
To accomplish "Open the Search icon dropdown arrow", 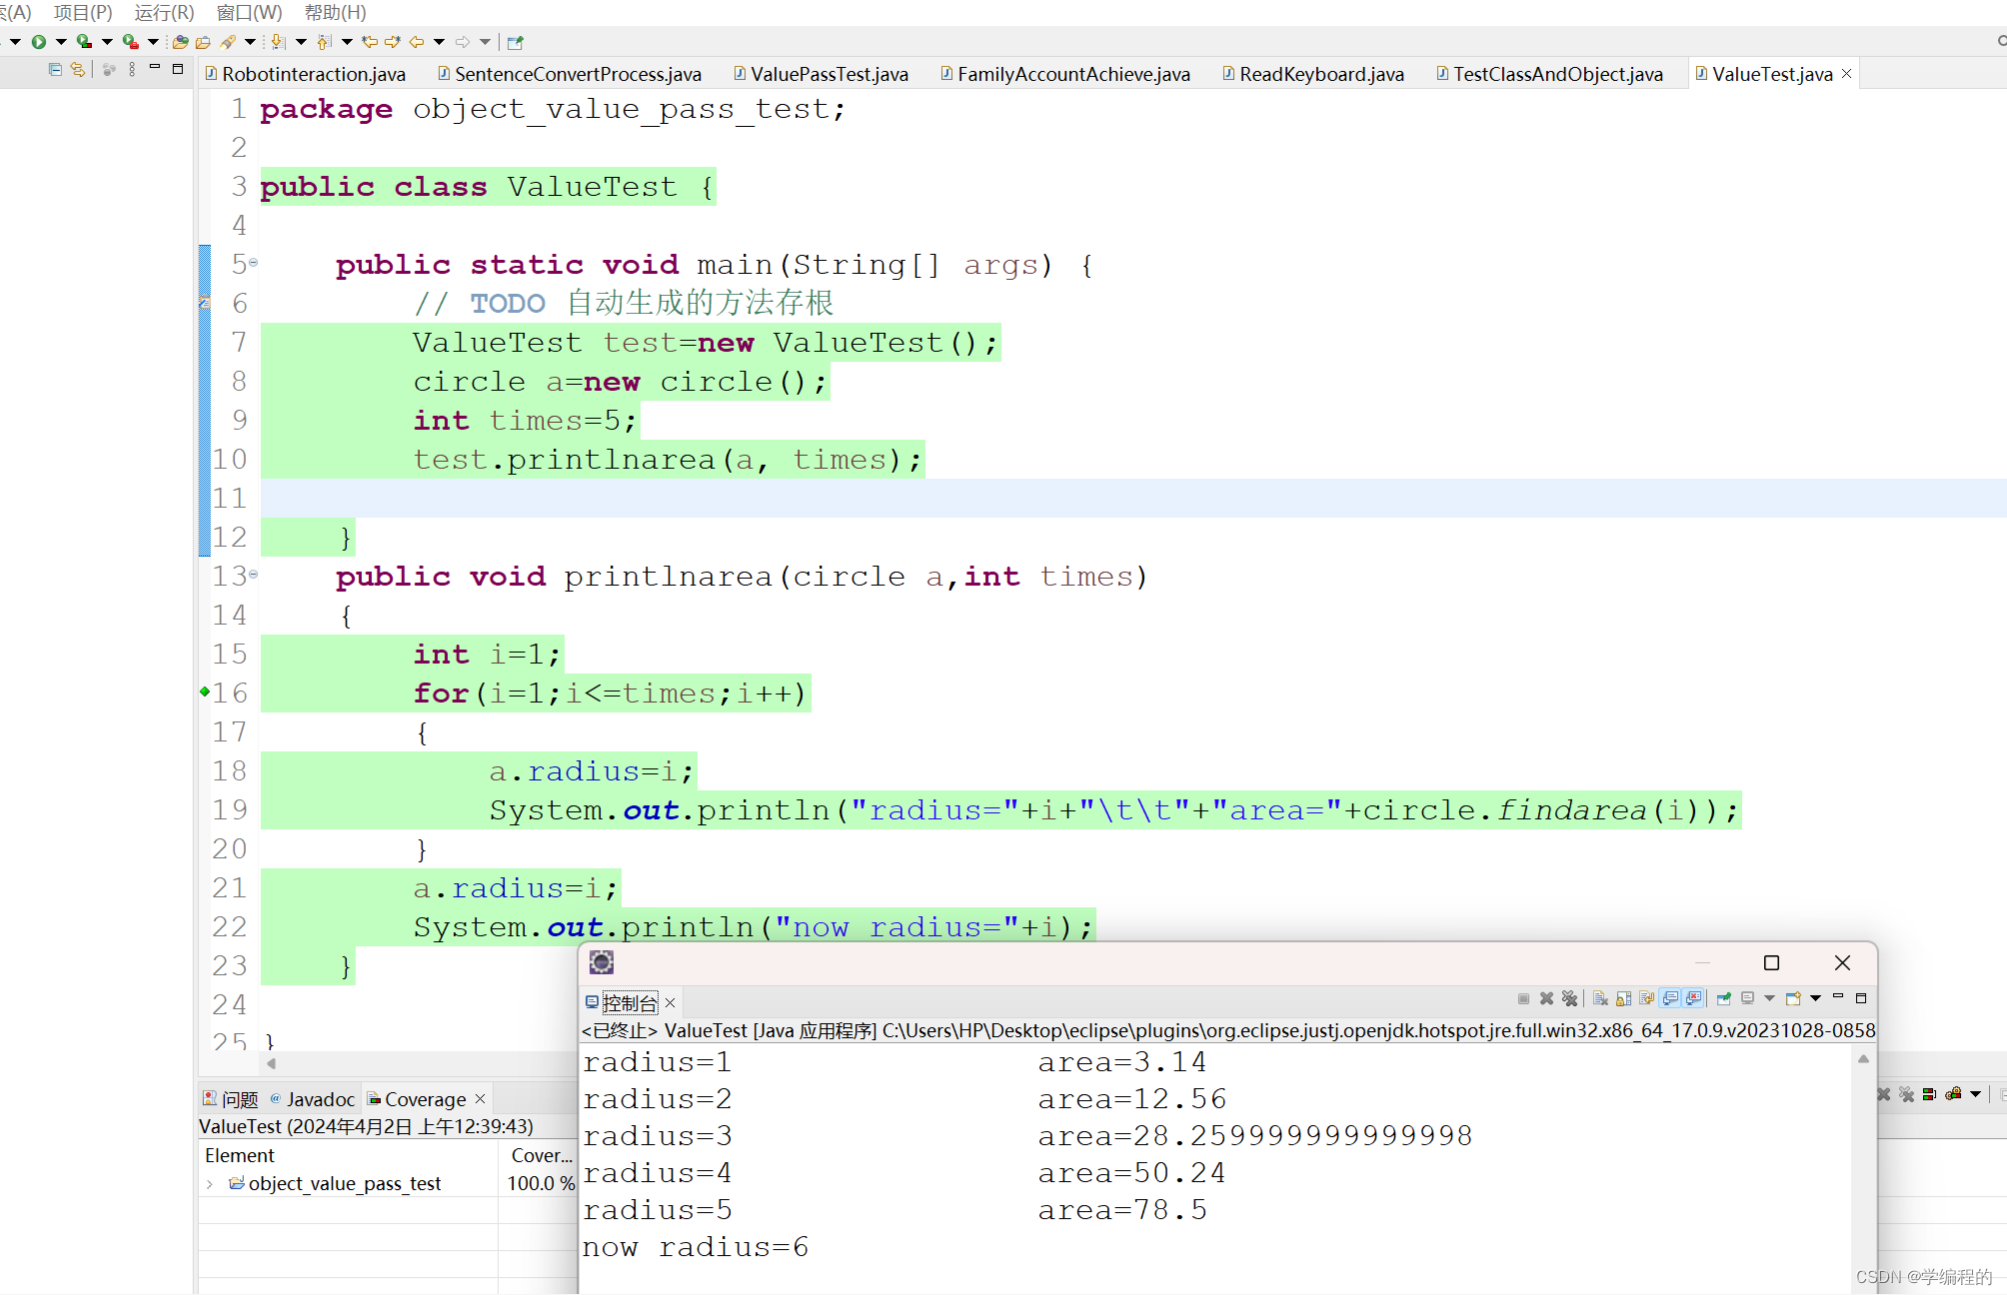I will click(250, 42).
